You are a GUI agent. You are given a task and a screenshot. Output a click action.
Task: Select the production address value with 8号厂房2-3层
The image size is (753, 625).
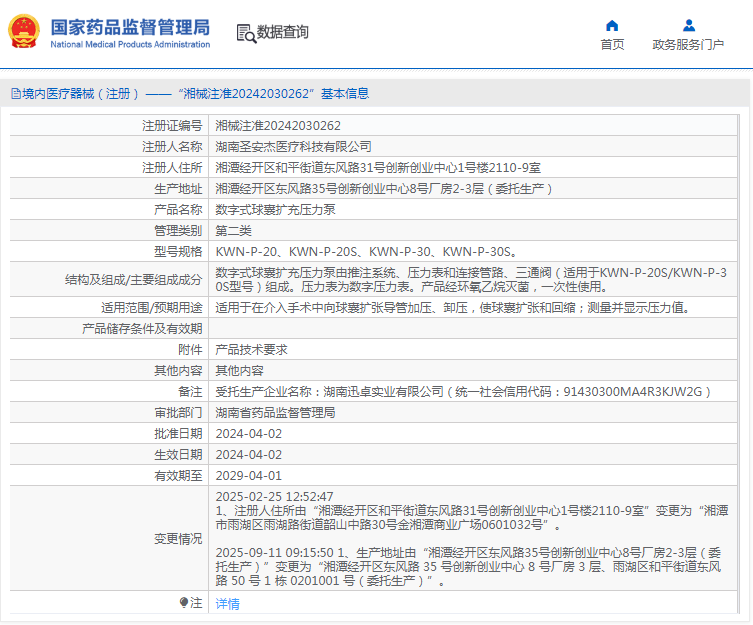pos(384,189)
